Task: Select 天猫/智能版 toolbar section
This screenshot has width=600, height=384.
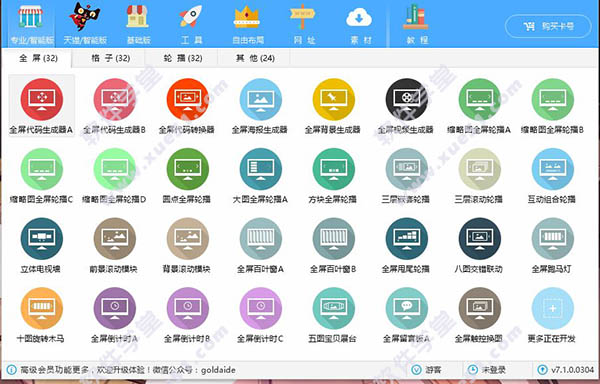Action: tap(85, 24)
